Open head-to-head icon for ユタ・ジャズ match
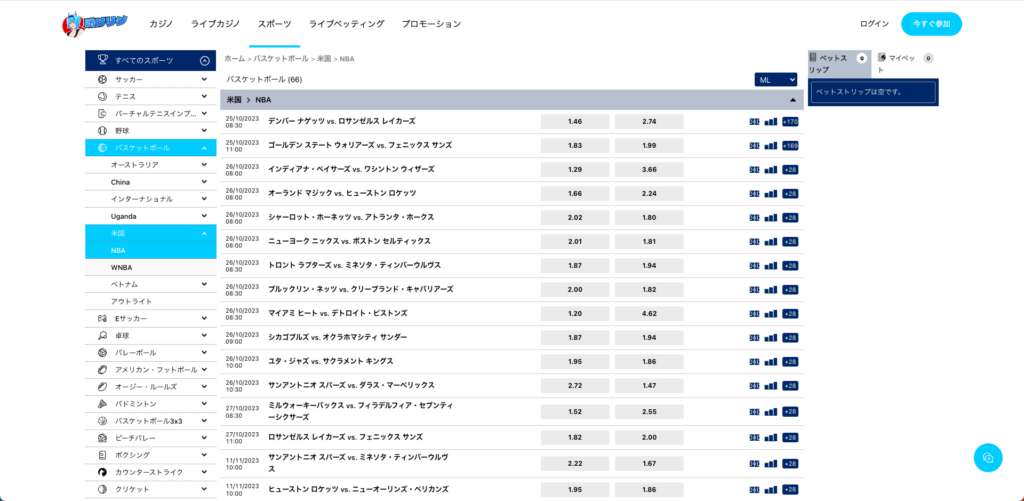The image size is (1024, 501). pos(754,362)
